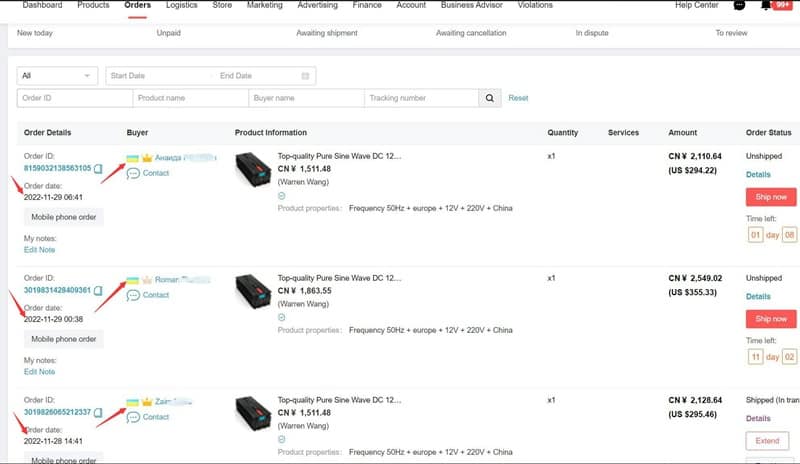
Task: Click Ship now for the first order
Action: coord(771,197)
